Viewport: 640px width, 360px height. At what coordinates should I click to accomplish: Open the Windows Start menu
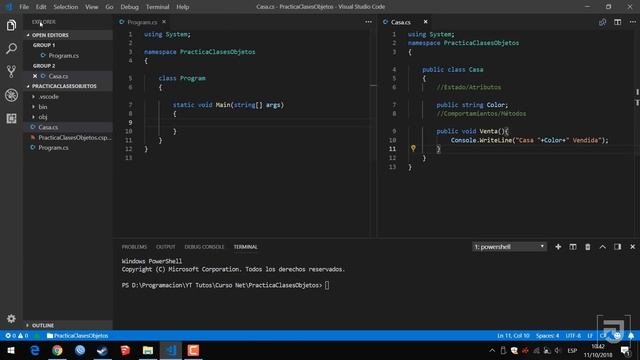coord(11,350)
